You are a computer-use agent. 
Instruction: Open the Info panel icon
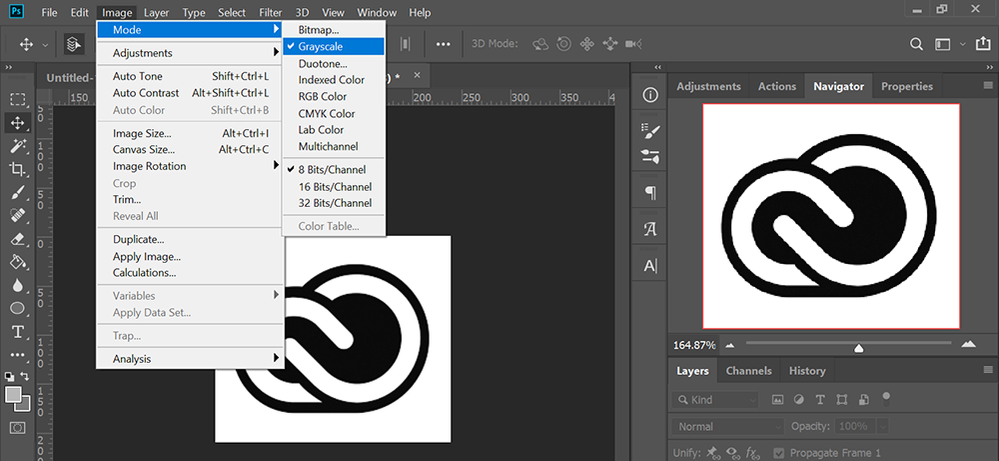coord(650,95)
